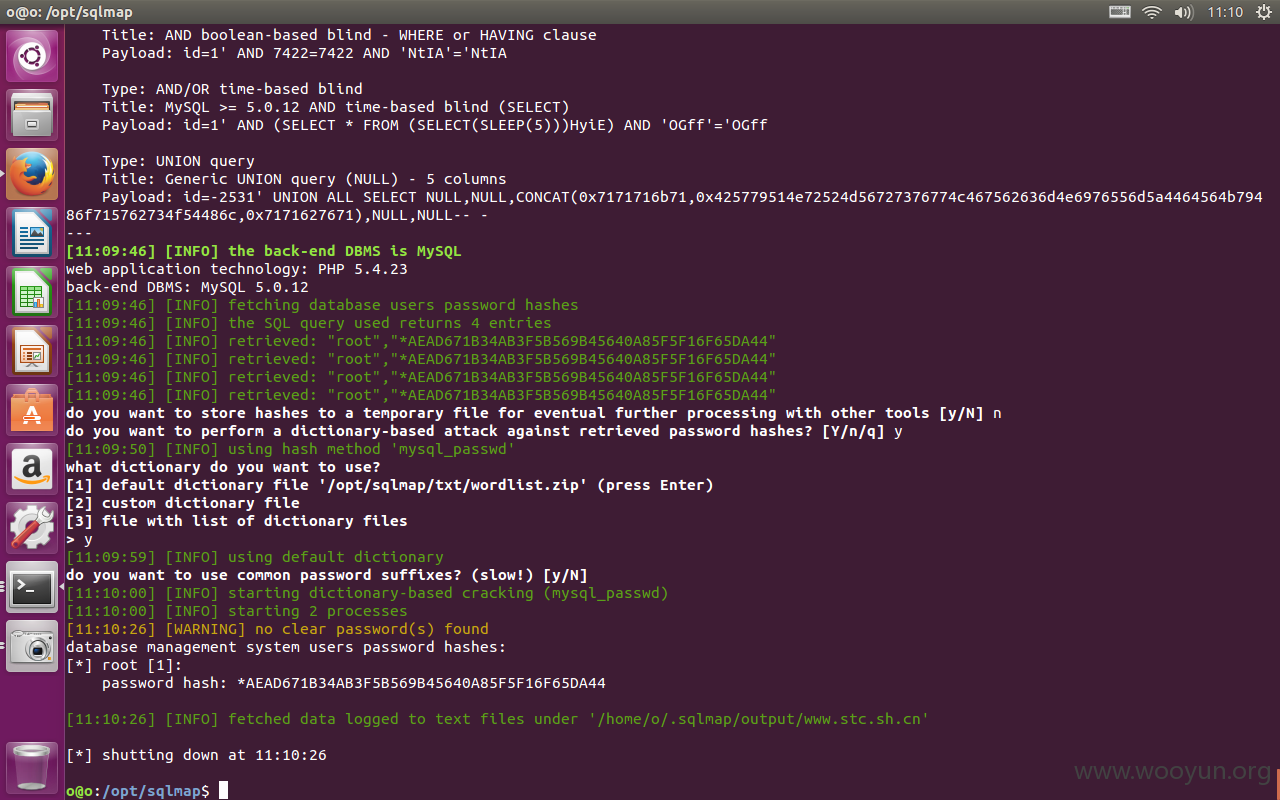1280x800 pixels.
Task: Open the clock showing 11:10
Action: coord(1225,12)
